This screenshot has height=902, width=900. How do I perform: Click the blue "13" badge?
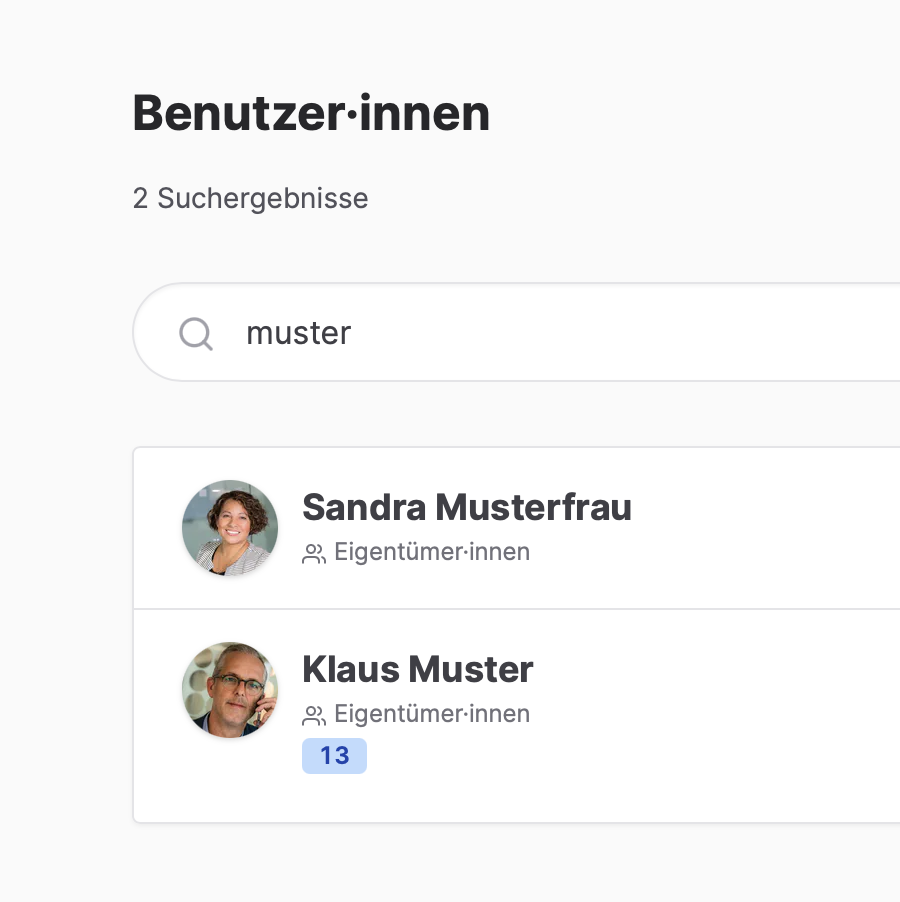pyautogui.click(x=334, y=756)
